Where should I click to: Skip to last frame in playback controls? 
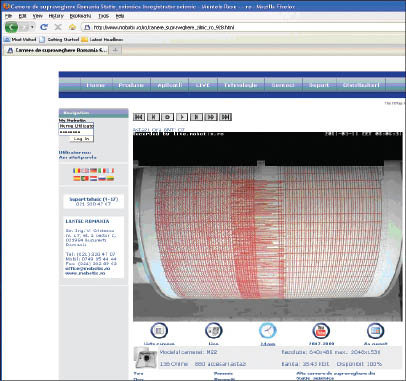click(226, 117)
